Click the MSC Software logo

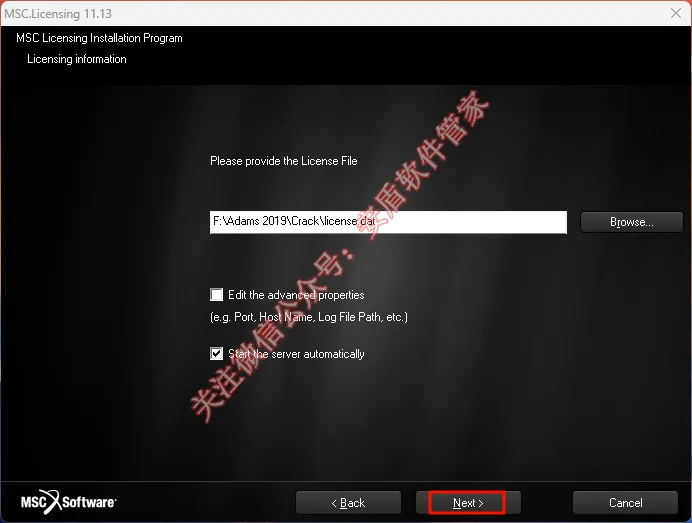tap(68, 502)
